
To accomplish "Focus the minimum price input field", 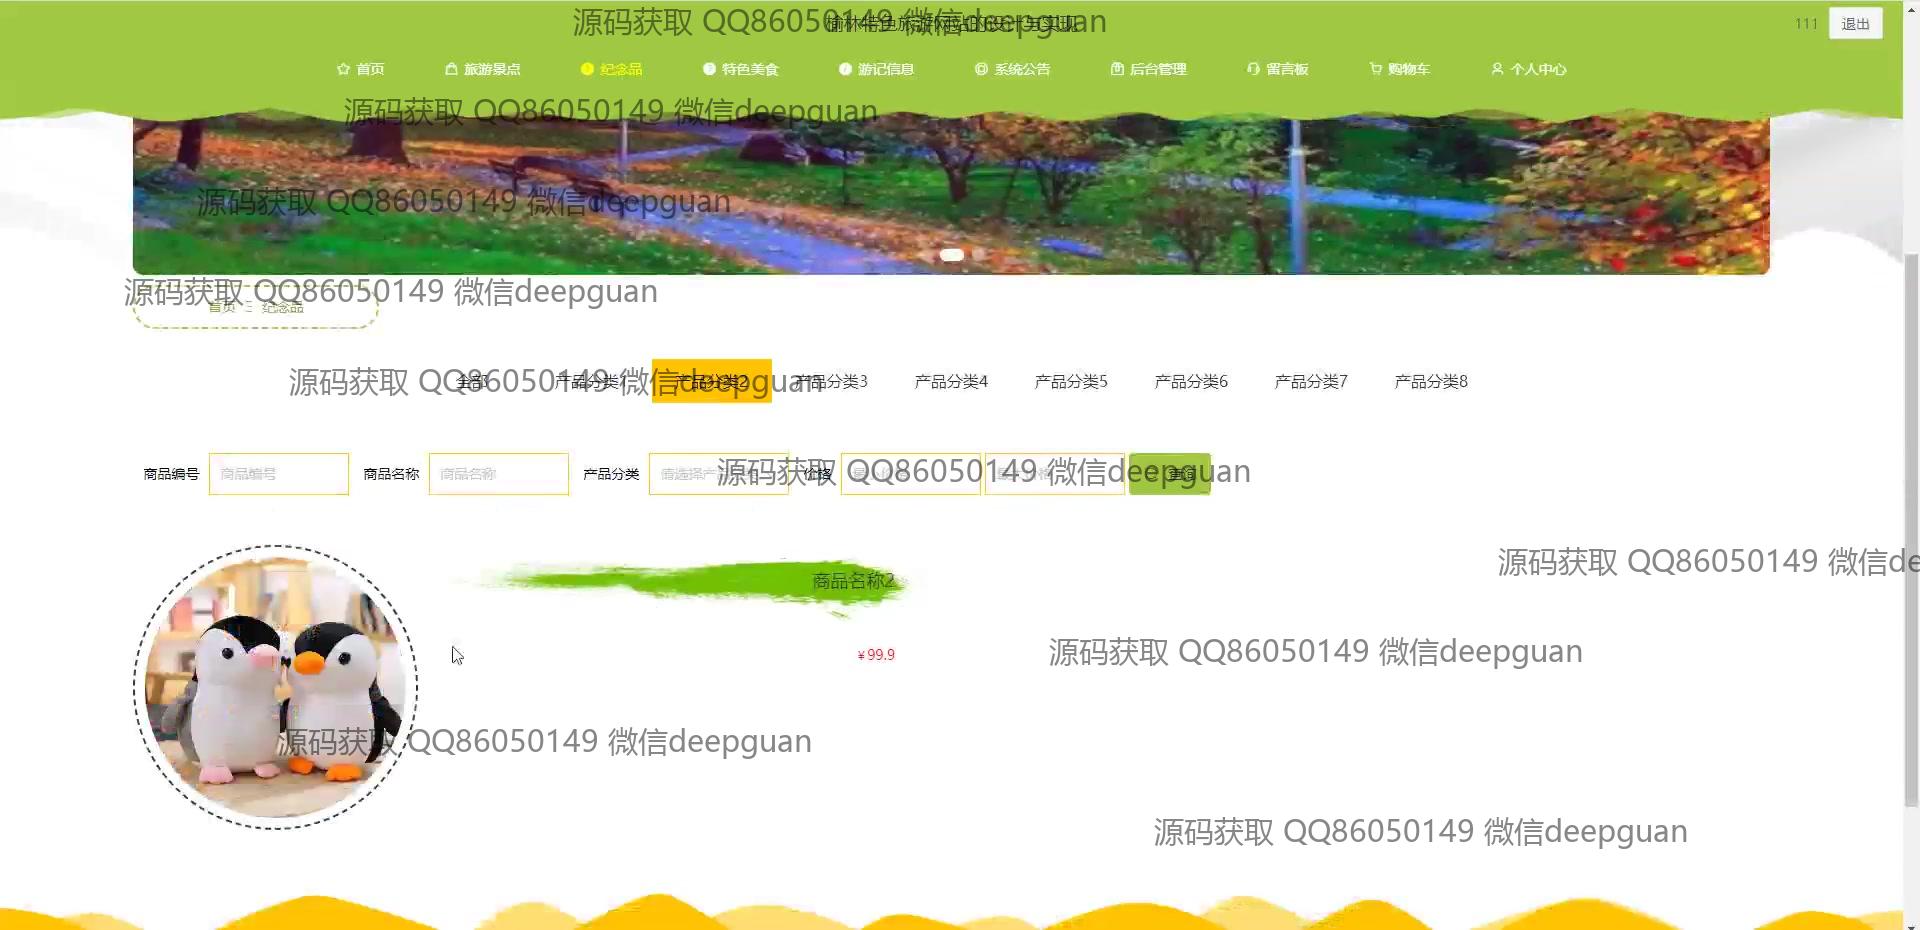I will coord(911,474).
